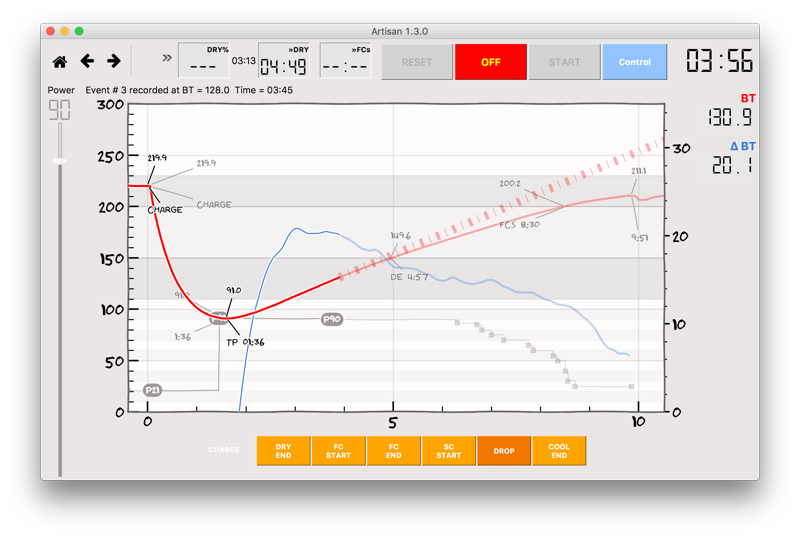Mark the FC END event
Screen dimensions: 800x538
393,451
